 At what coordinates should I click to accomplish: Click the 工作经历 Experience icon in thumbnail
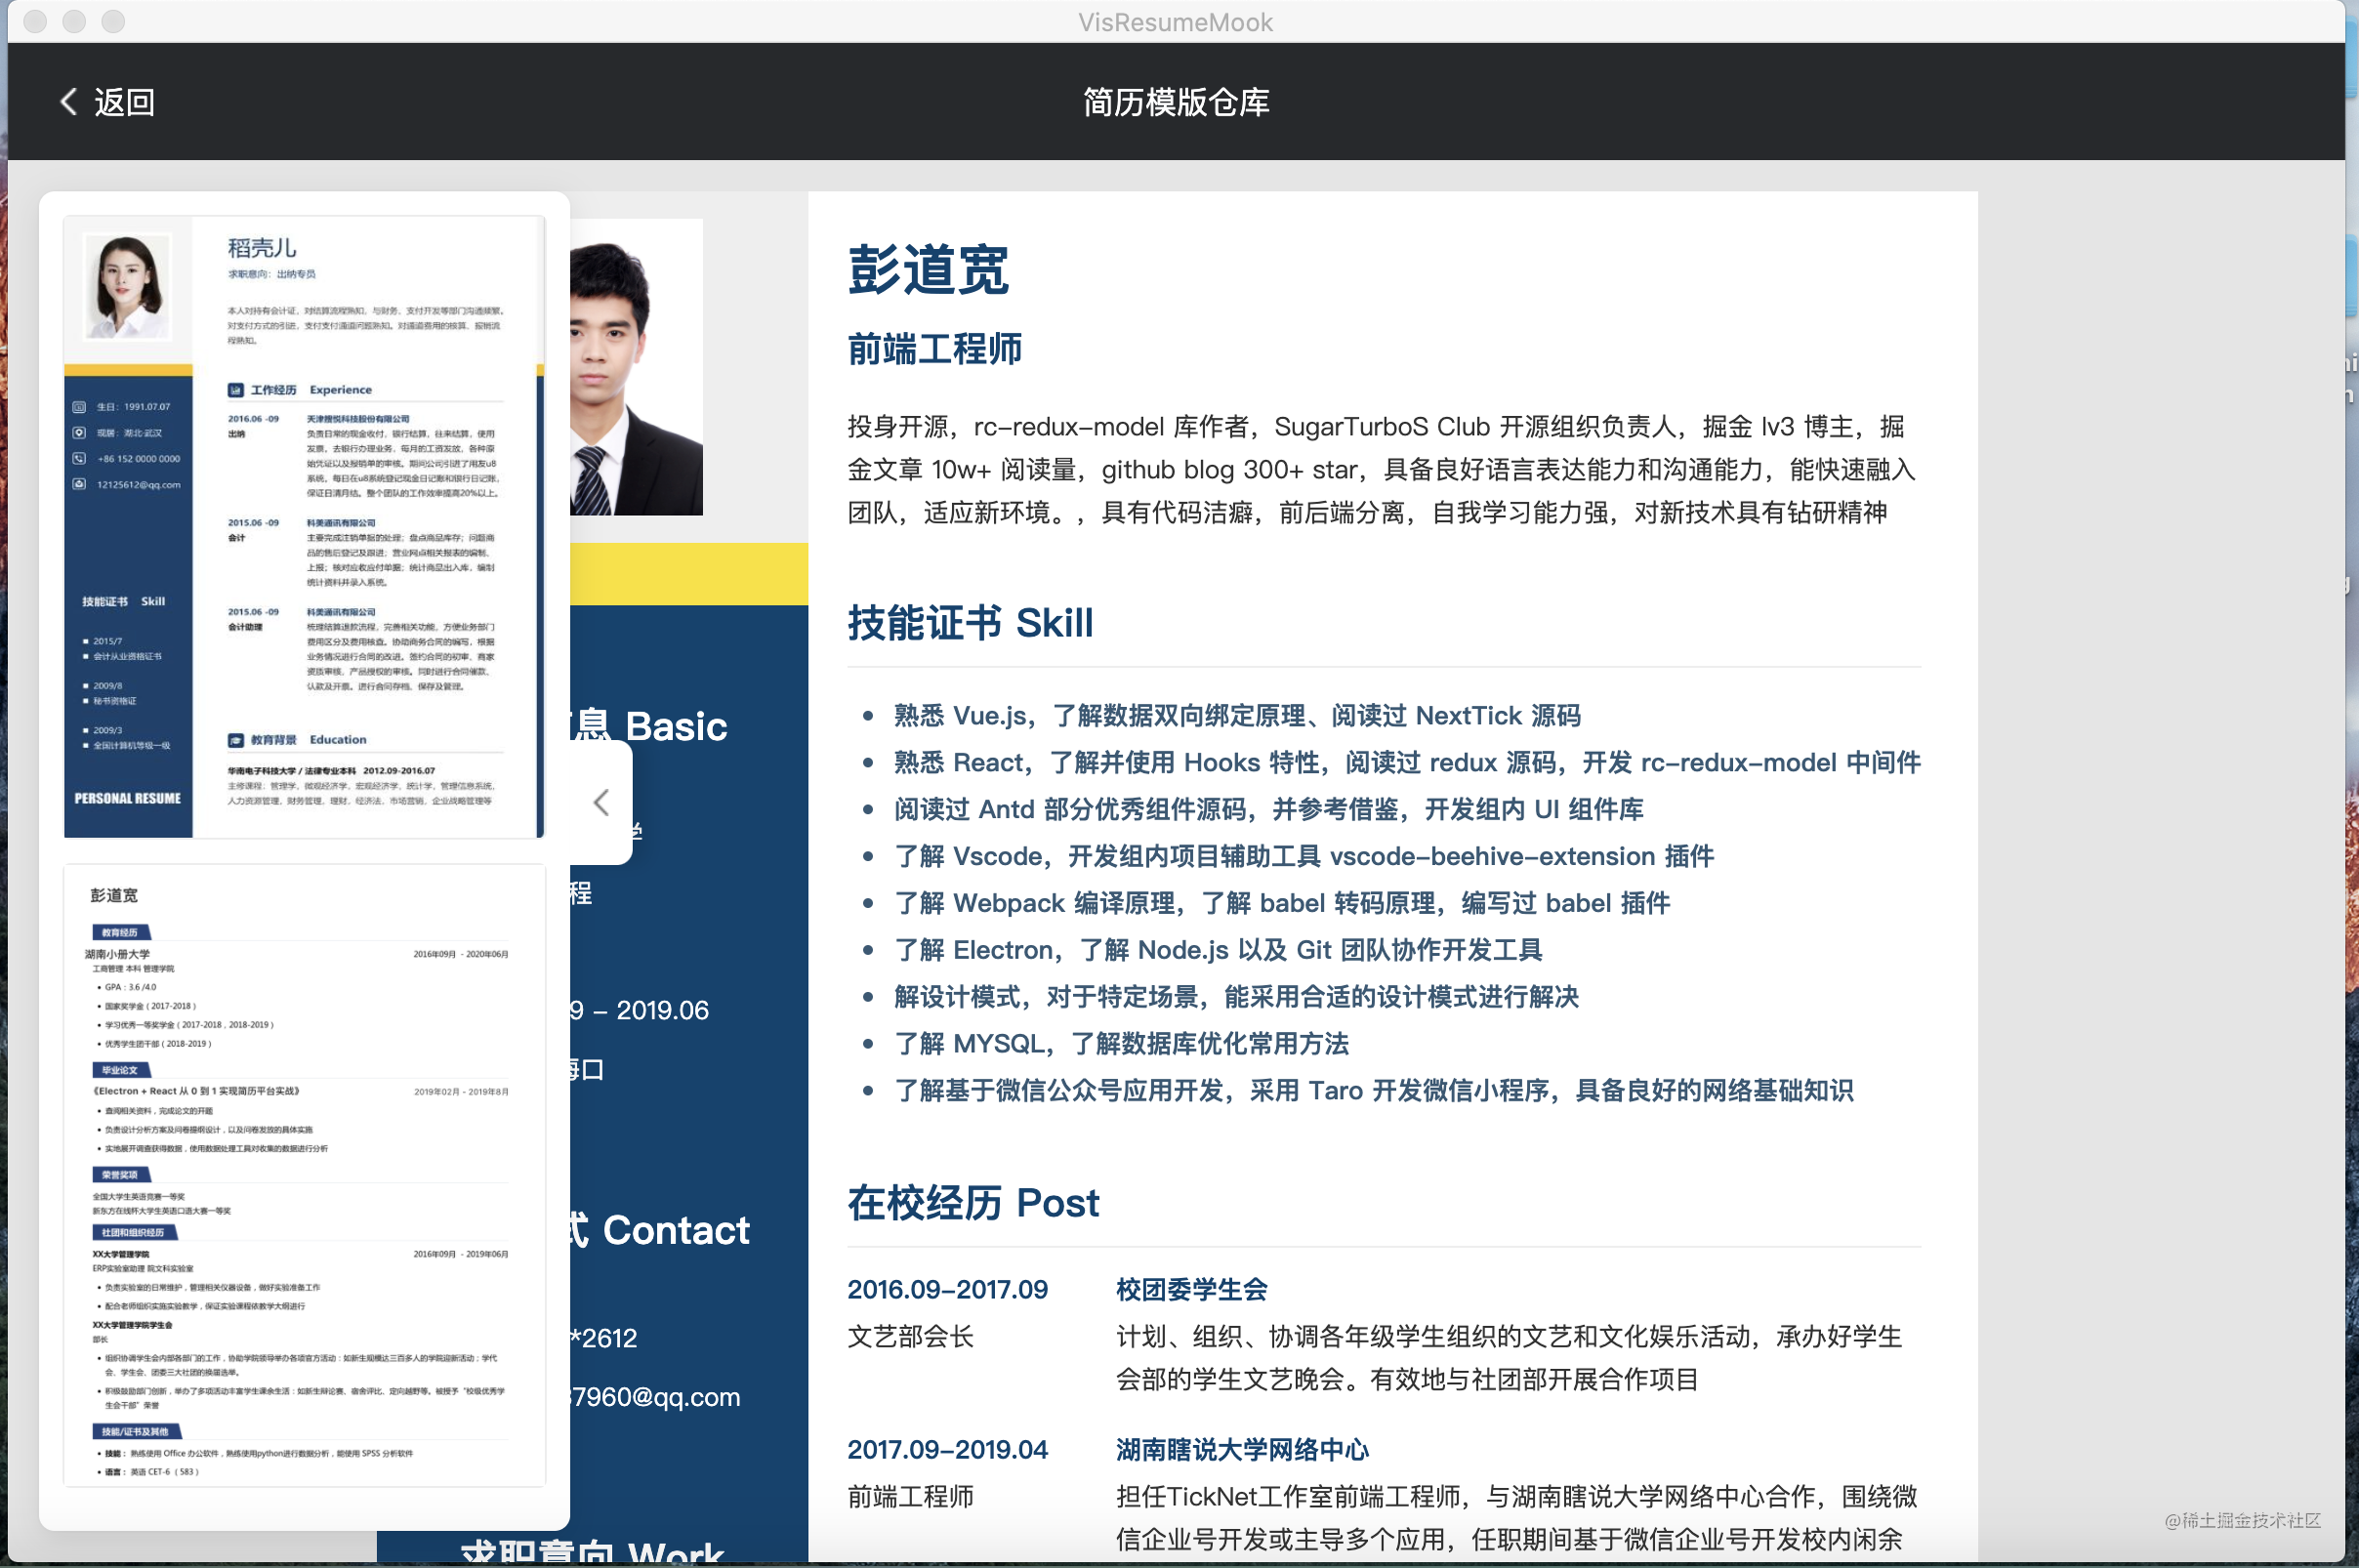[236, 390]
